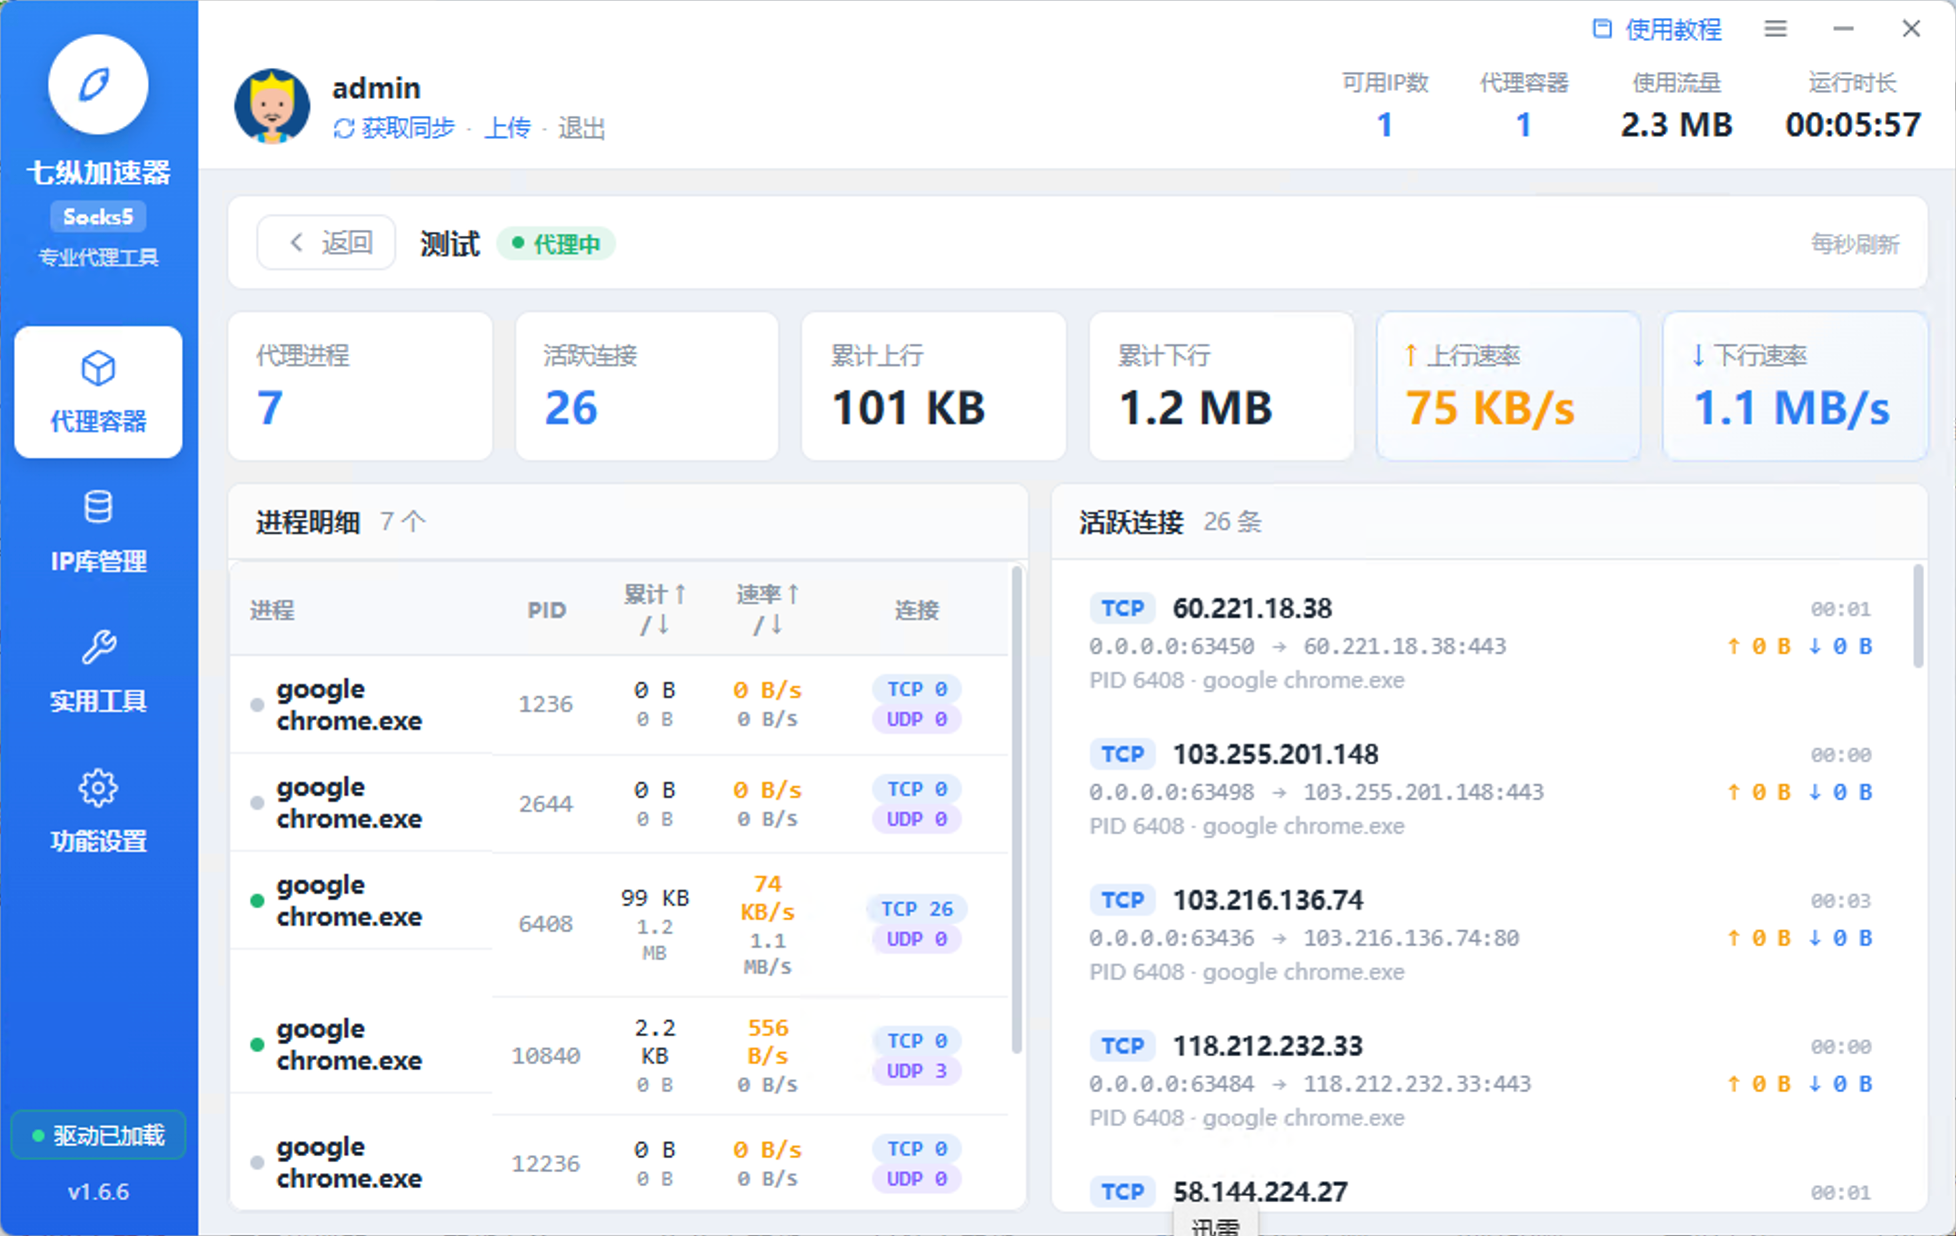1956x1236 pixels.
Task: Click the 驱动已加载 status badge
Action: click(x=98, y=1135)
